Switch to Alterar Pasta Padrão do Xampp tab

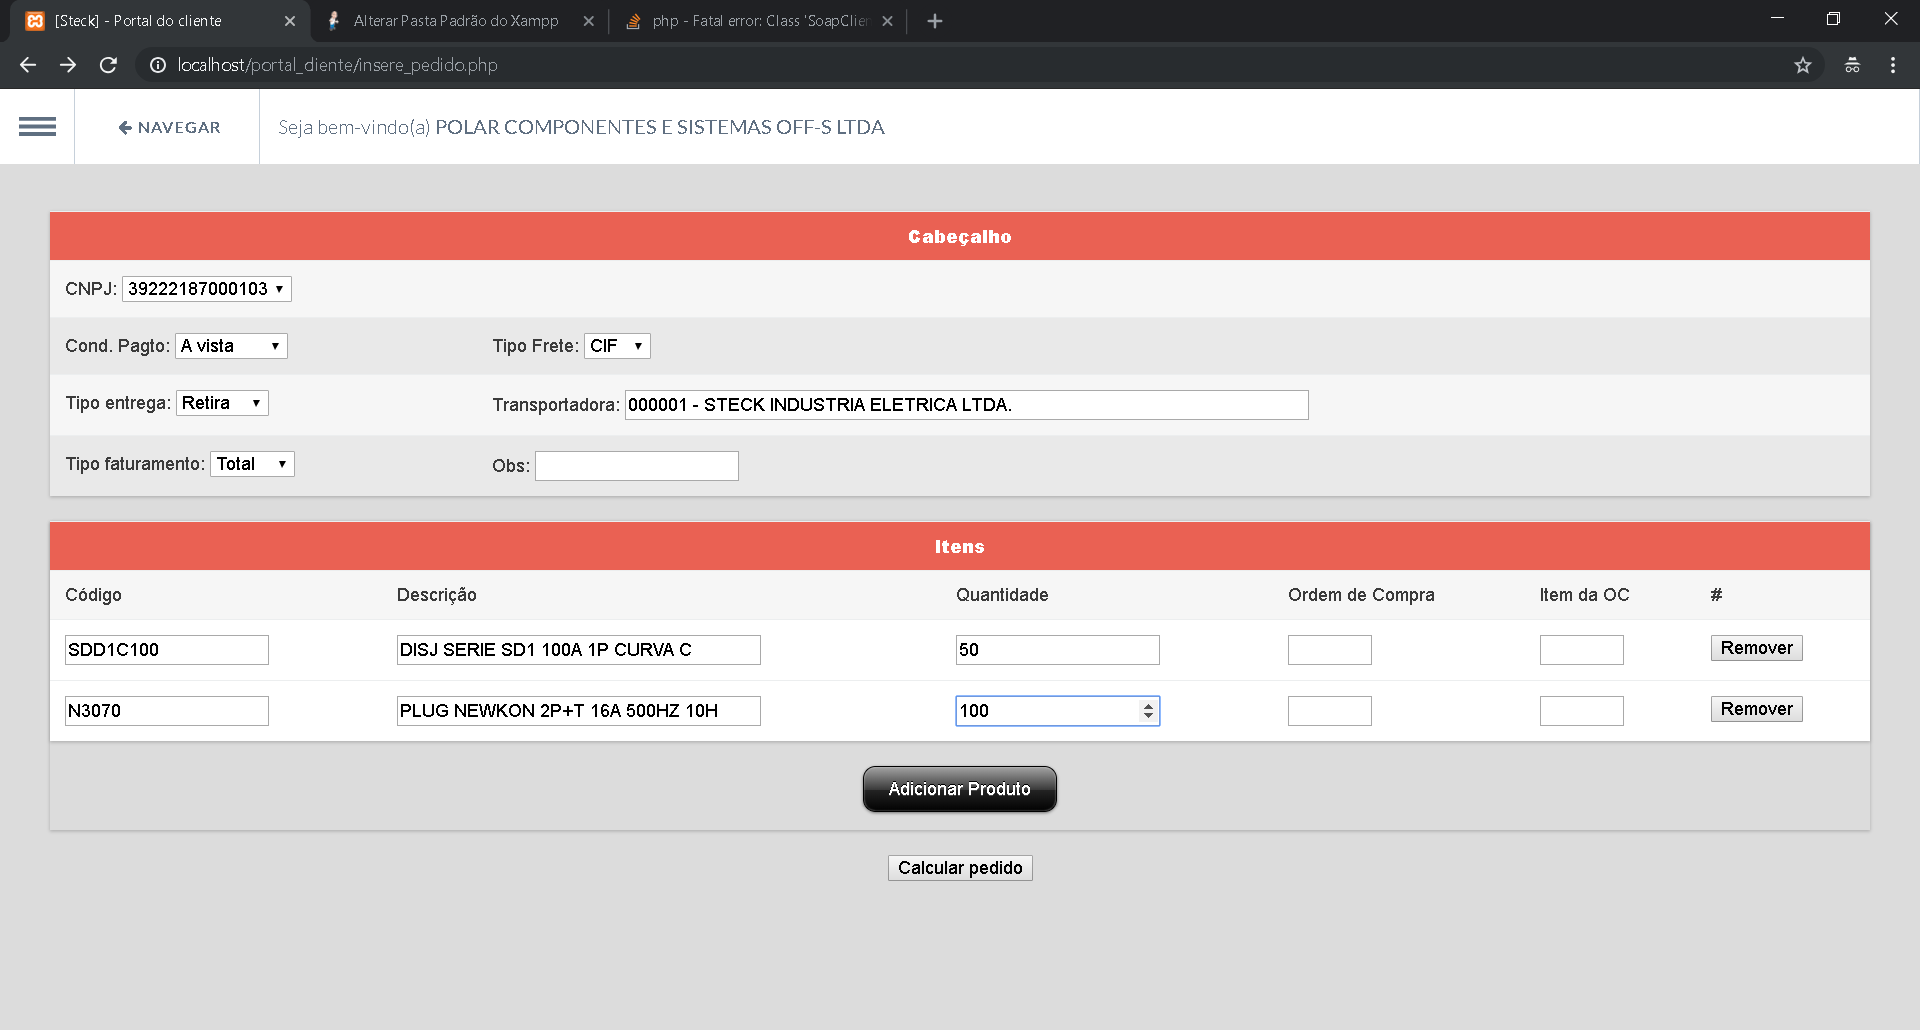(x=456, y=21)
